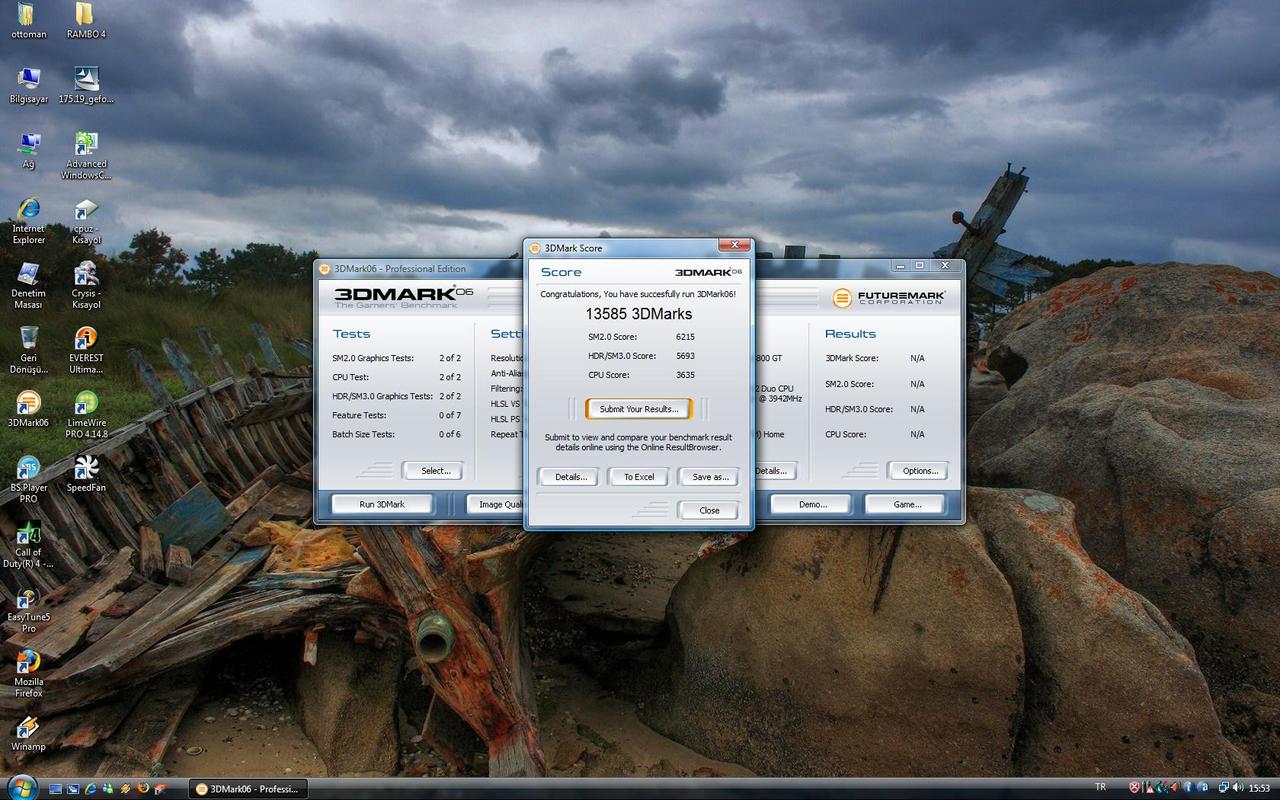Activate 3DMark06 taskbar button
Screen dimensions: 1280x800
247,789
